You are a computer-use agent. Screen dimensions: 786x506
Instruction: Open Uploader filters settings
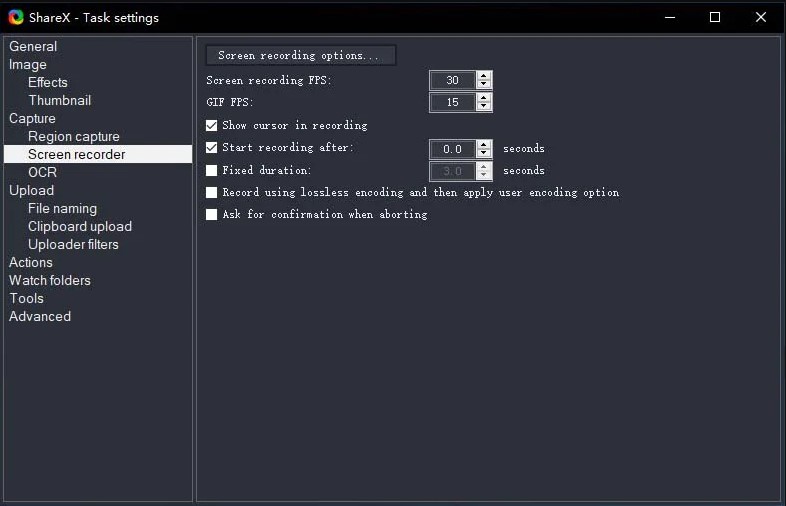[73, 244]
